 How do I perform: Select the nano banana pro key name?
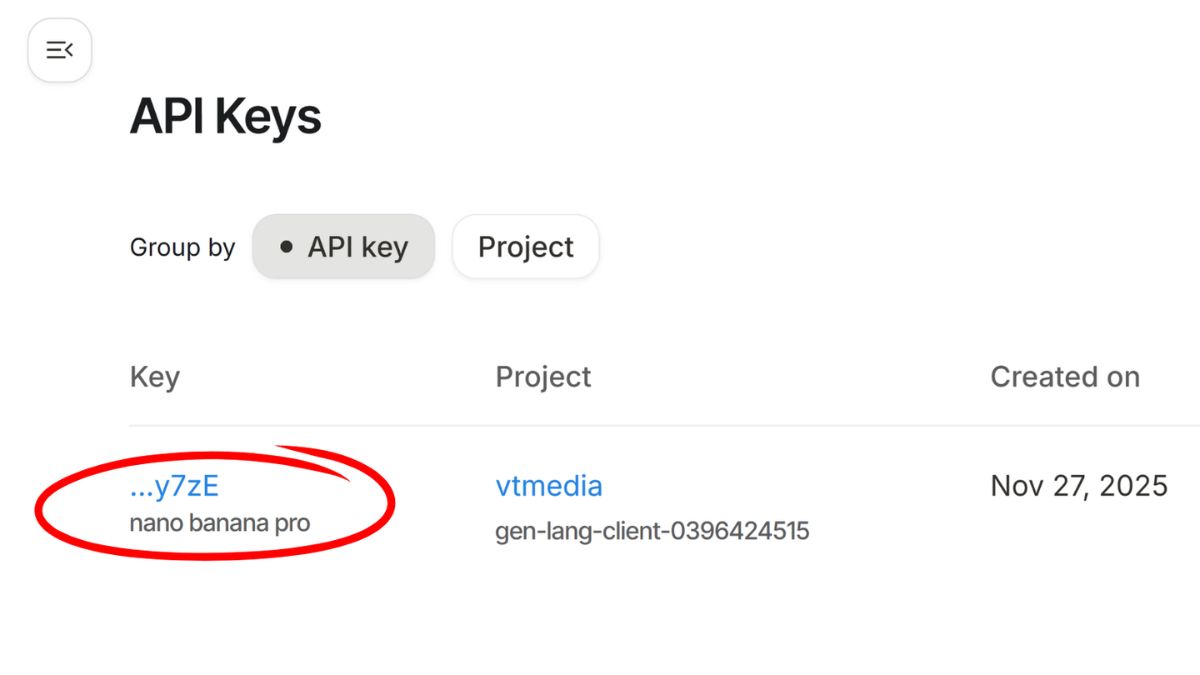(220, 523)
